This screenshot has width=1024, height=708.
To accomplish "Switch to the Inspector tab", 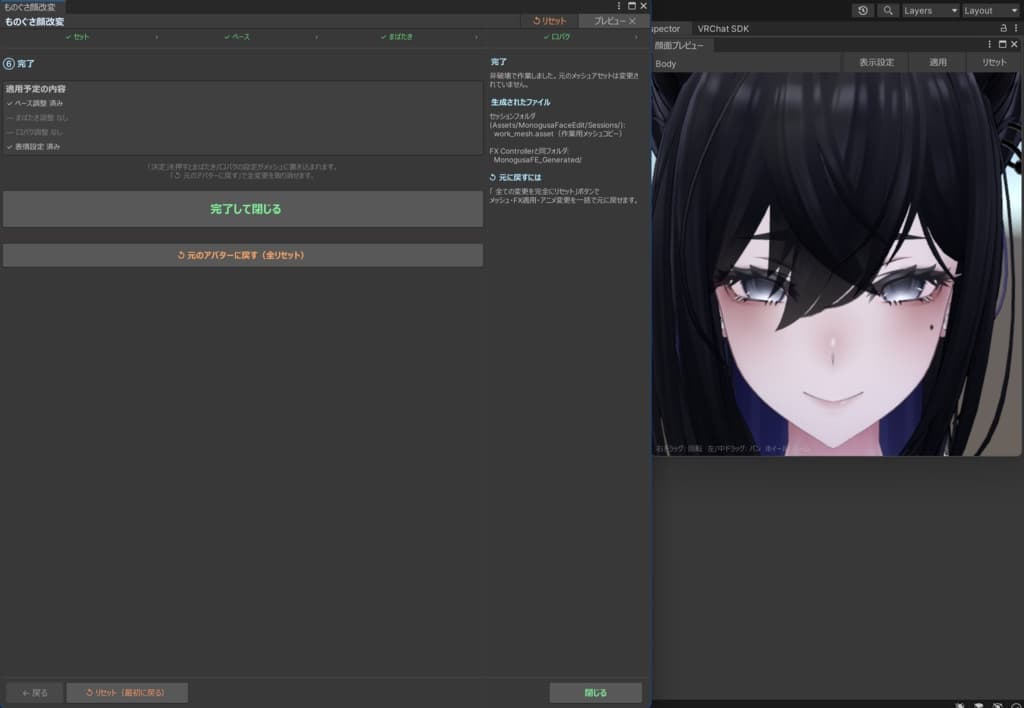I will (666, 29).
